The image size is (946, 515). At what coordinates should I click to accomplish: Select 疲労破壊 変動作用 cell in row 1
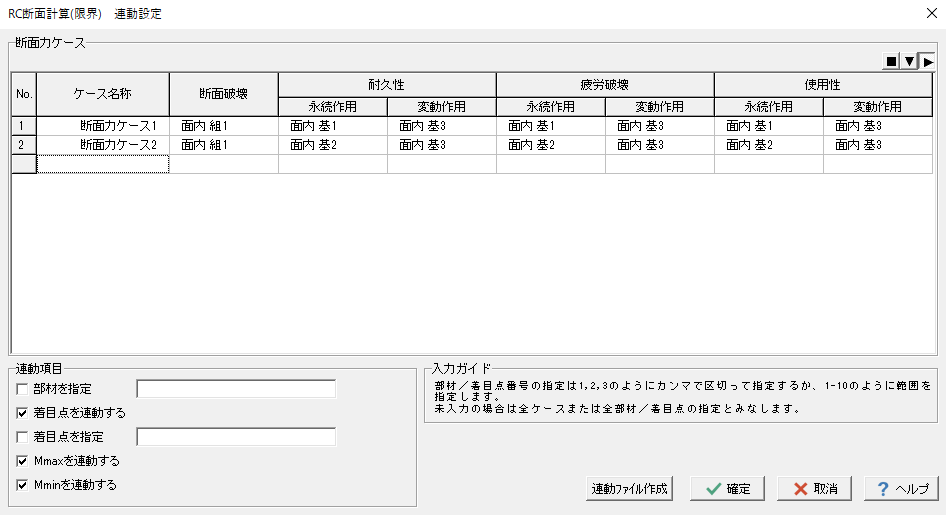[x=660, y=126]
